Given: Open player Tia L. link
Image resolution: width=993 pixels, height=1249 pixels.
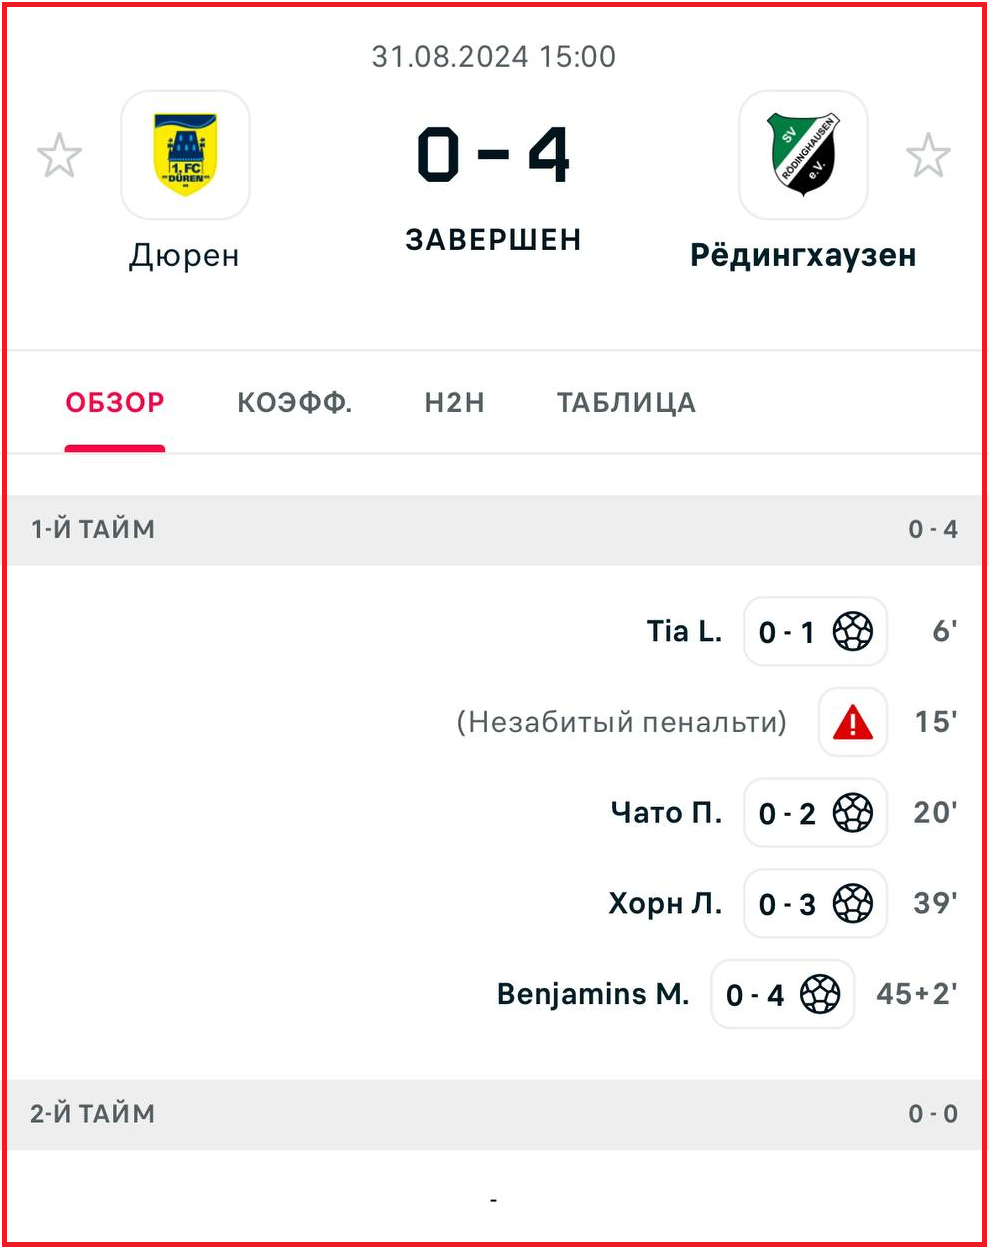Looking at the screenshot, I should tap(684, 632).
